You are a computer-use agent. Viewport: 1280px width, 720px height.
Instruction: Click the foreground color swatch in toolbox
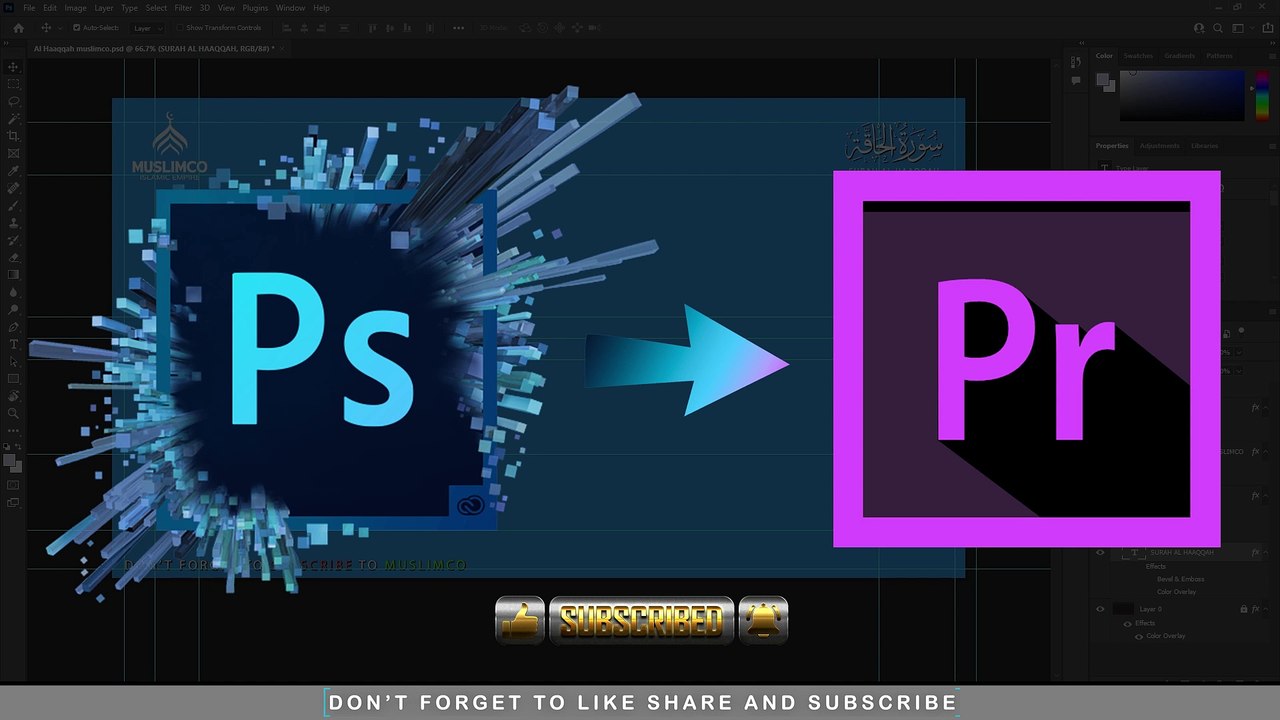point(9,460)
